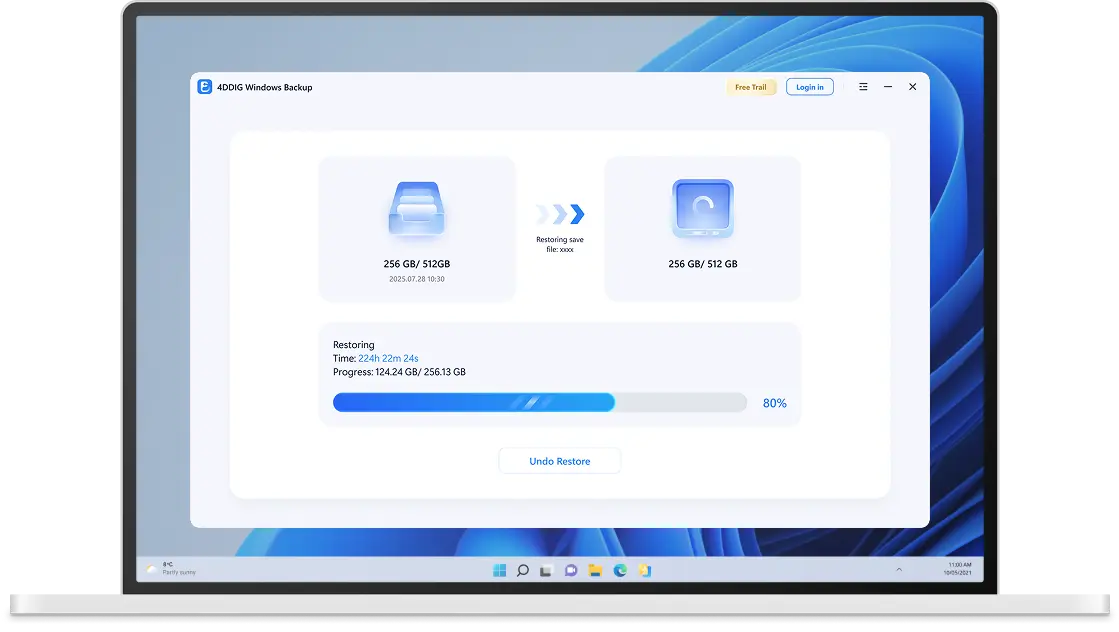
Task: Open the hamburger menu in title bar
Action: [x=863, y=87]
